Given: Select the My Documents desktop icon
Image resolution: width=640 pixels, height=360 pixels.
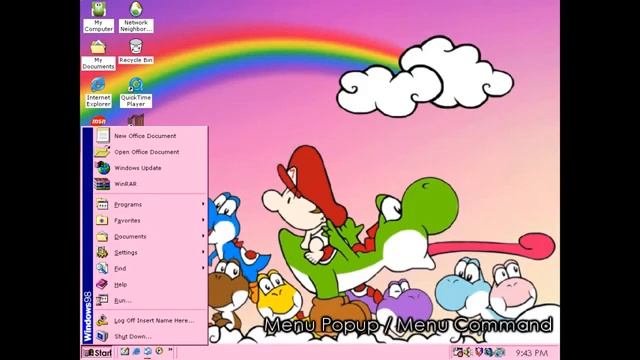Looking at the screenshot, I should (98, 55).
